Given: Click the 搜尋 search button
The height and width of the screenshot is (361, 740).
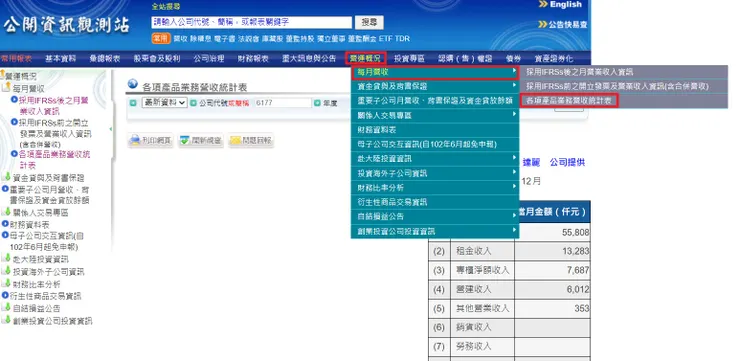Looking at the screenshot, I should pyautogui.click(x=370, y=22).
